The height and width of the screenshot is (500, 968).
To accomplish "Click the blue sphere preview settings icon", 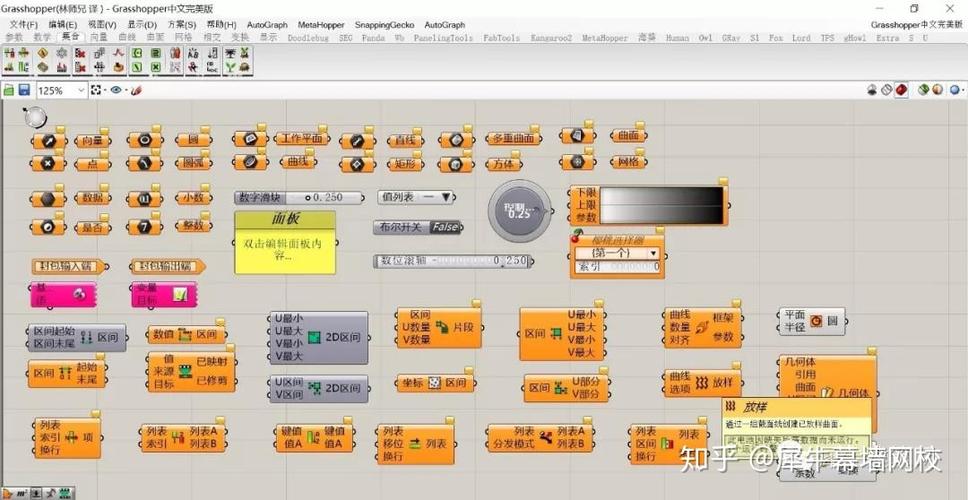I will pyautogui.click(x=954, y=90).
